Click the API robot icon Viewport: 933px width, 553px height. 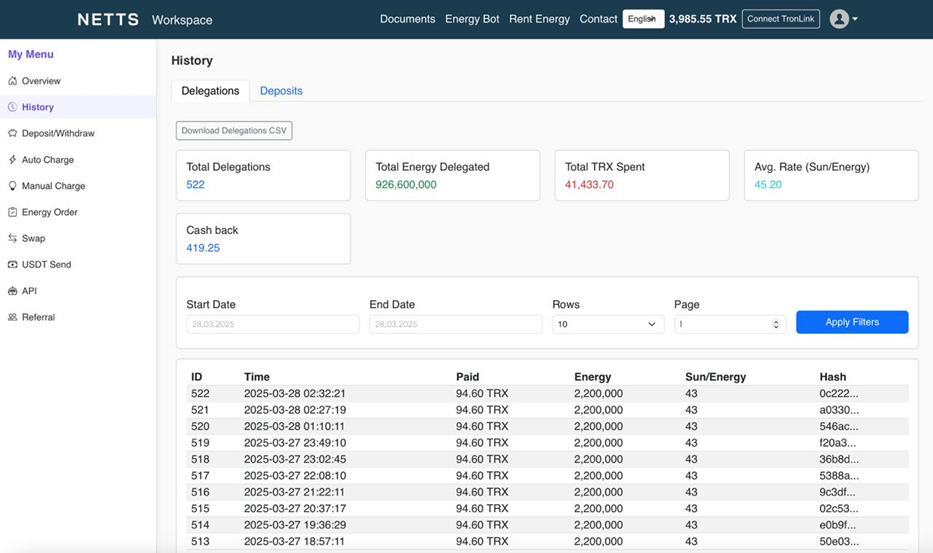[x=12, y=291]
